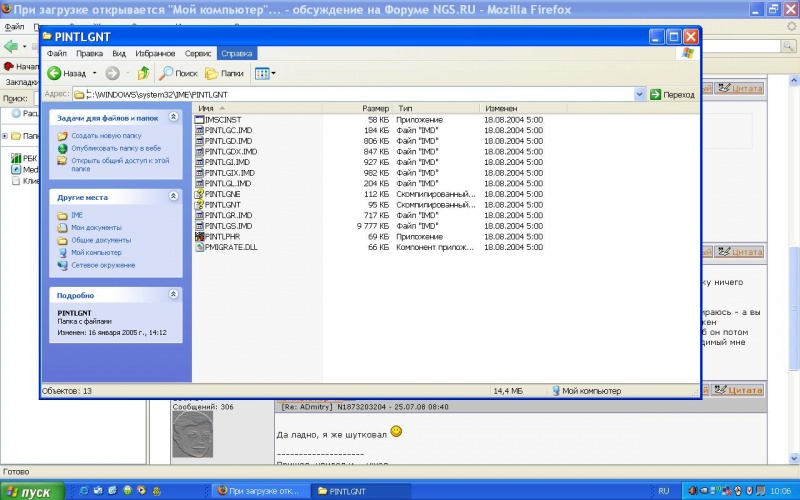800x500 pixels.
Task: Click the Up folder toolbar icon
Action: (144, 73)
